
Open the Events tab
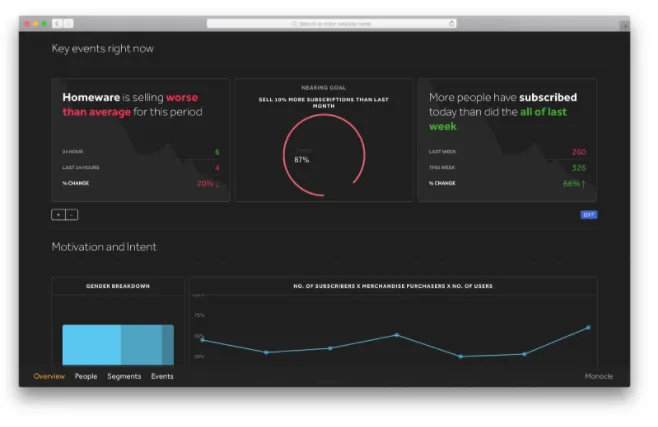[162, 376]
